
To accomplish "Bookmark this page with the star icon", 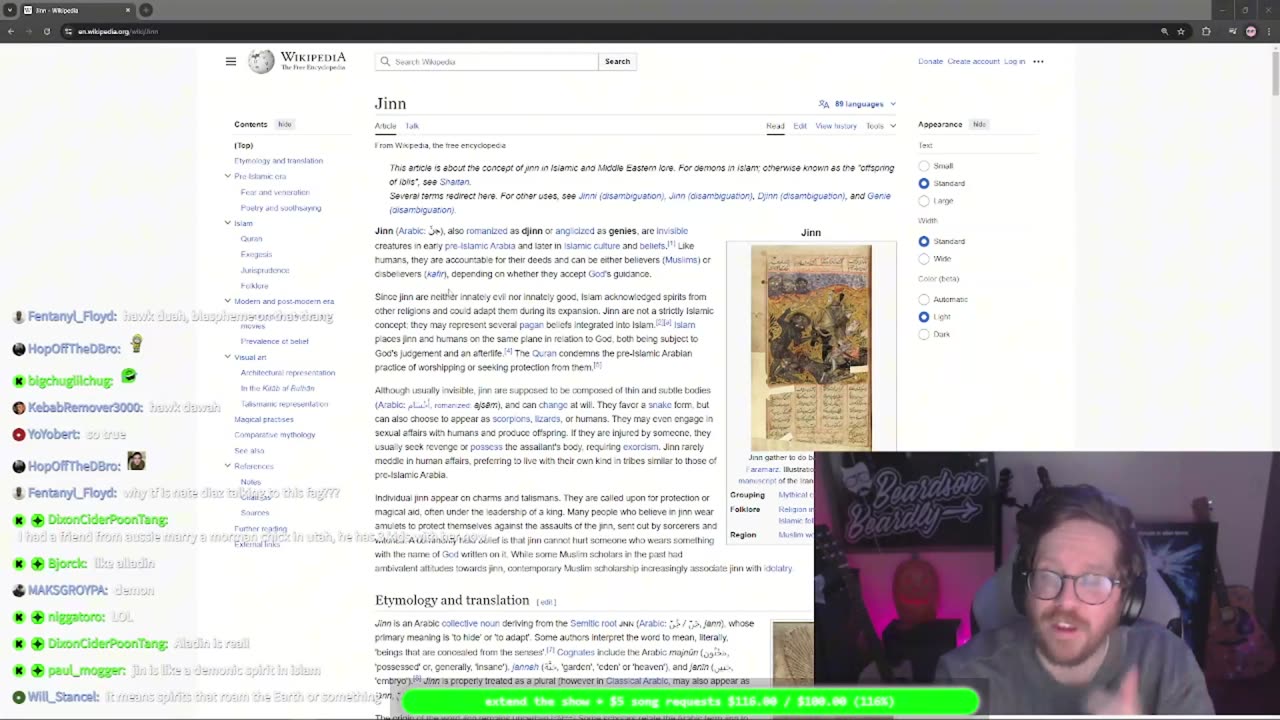I will point(1181,31).
